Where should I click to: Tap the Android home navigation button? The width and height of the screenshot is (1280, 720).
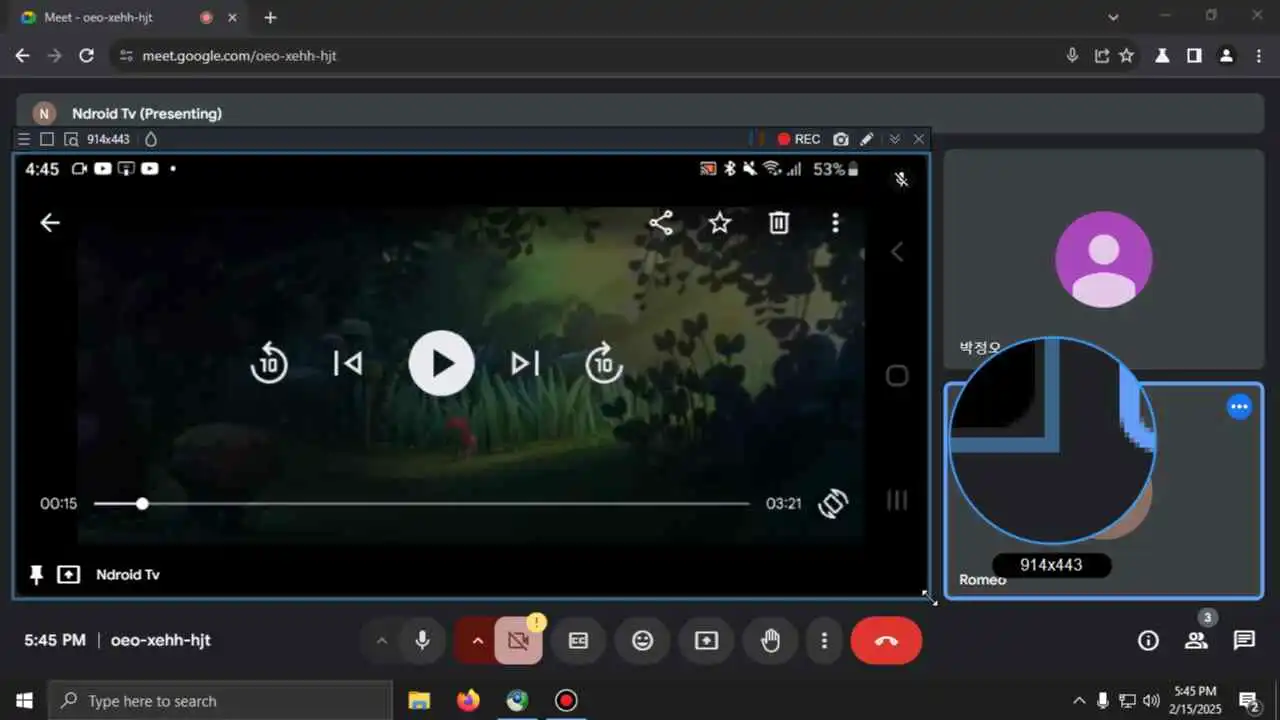tap(897, 376)
